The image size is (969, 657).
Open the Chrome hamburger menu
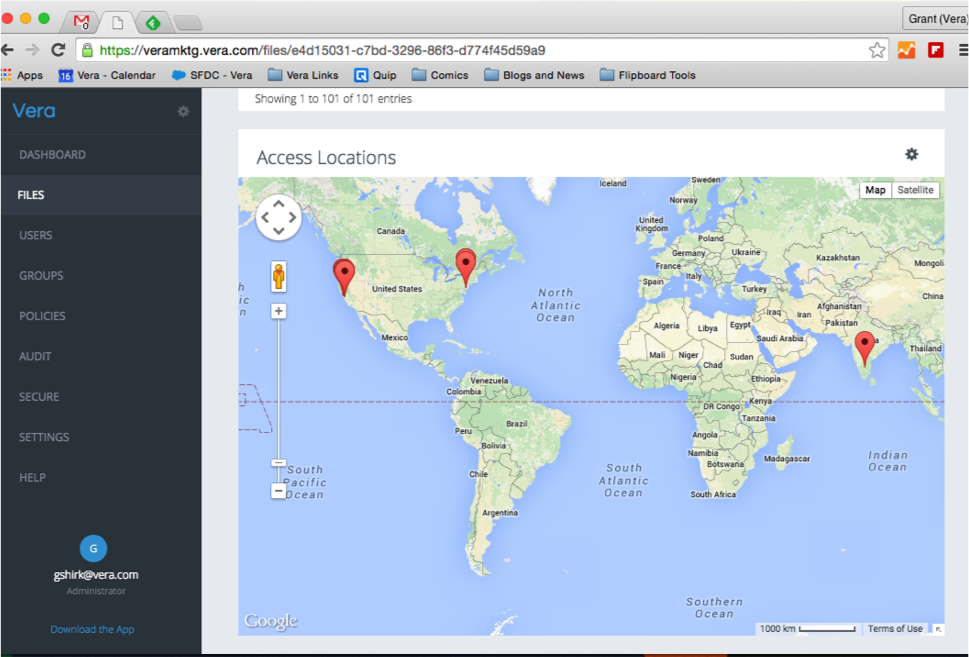(x=962, y=50)
